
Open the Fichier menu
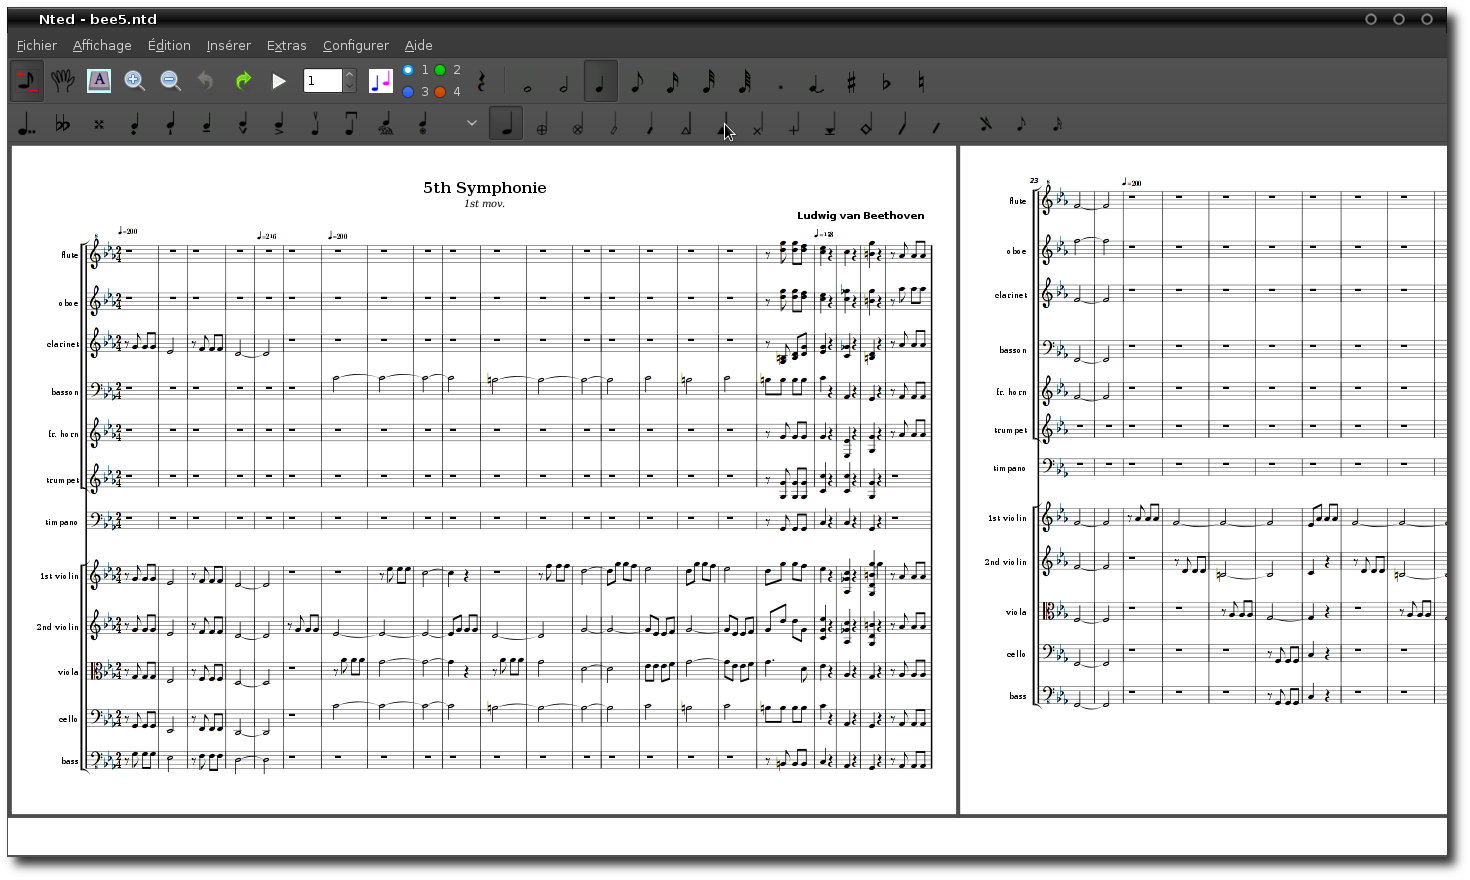37,45
